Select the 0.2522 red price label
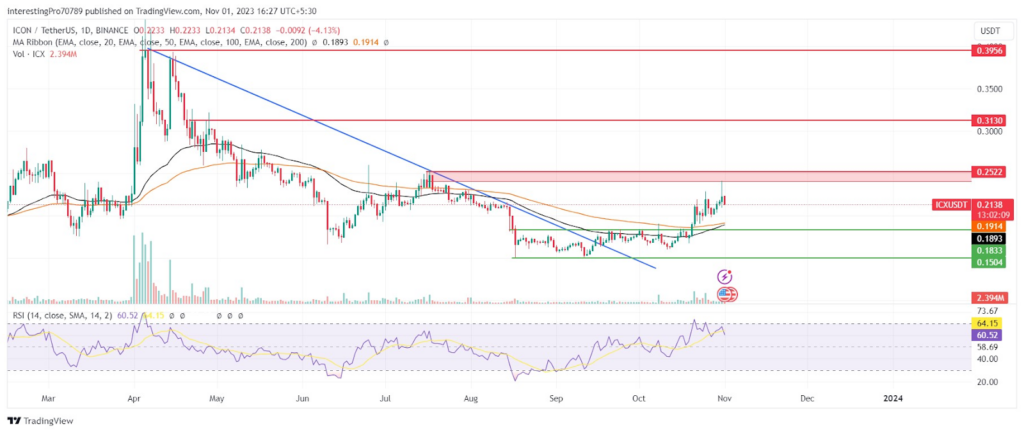 click(988, 172)
